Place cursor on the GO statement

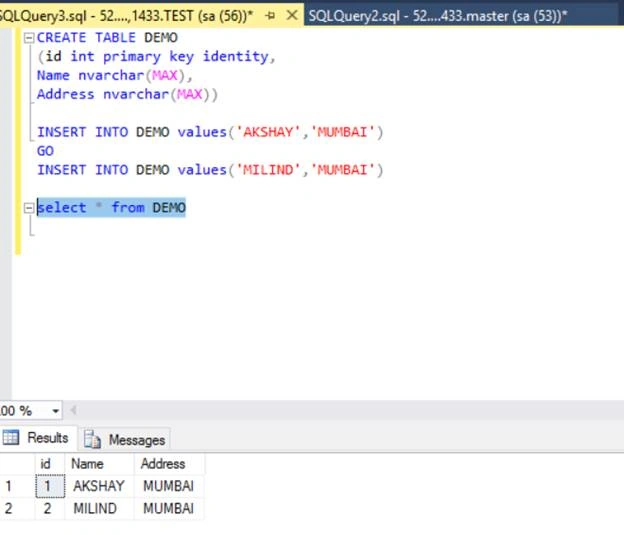coord(45,151)
